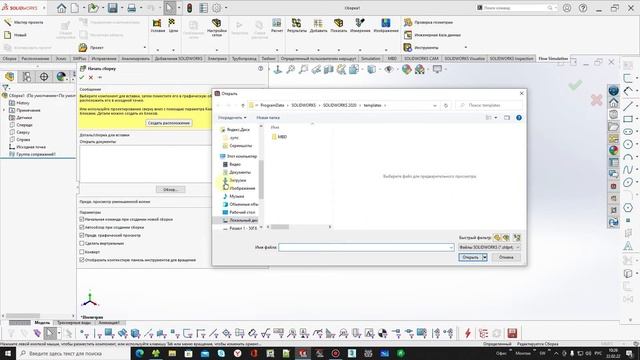
Task: Click the red cancel X in graphics corner
Action: 596,100
